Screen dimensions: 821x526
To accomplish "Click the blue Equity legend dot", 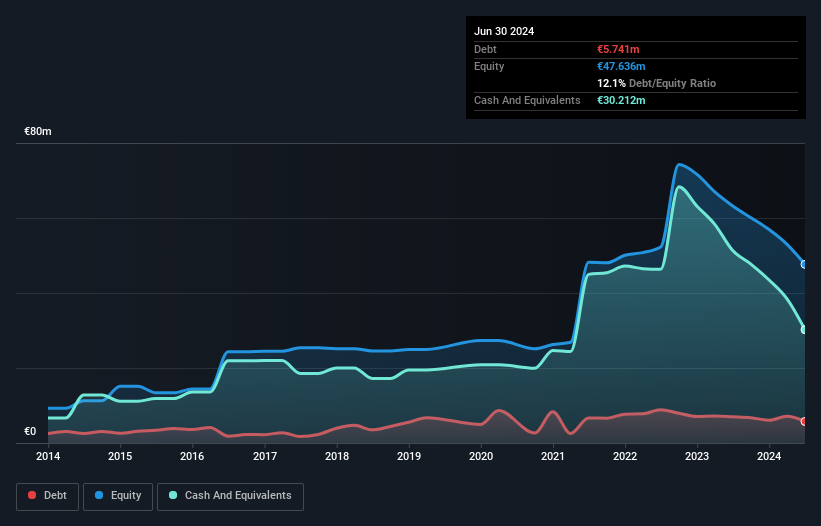I will pos(99,495).
